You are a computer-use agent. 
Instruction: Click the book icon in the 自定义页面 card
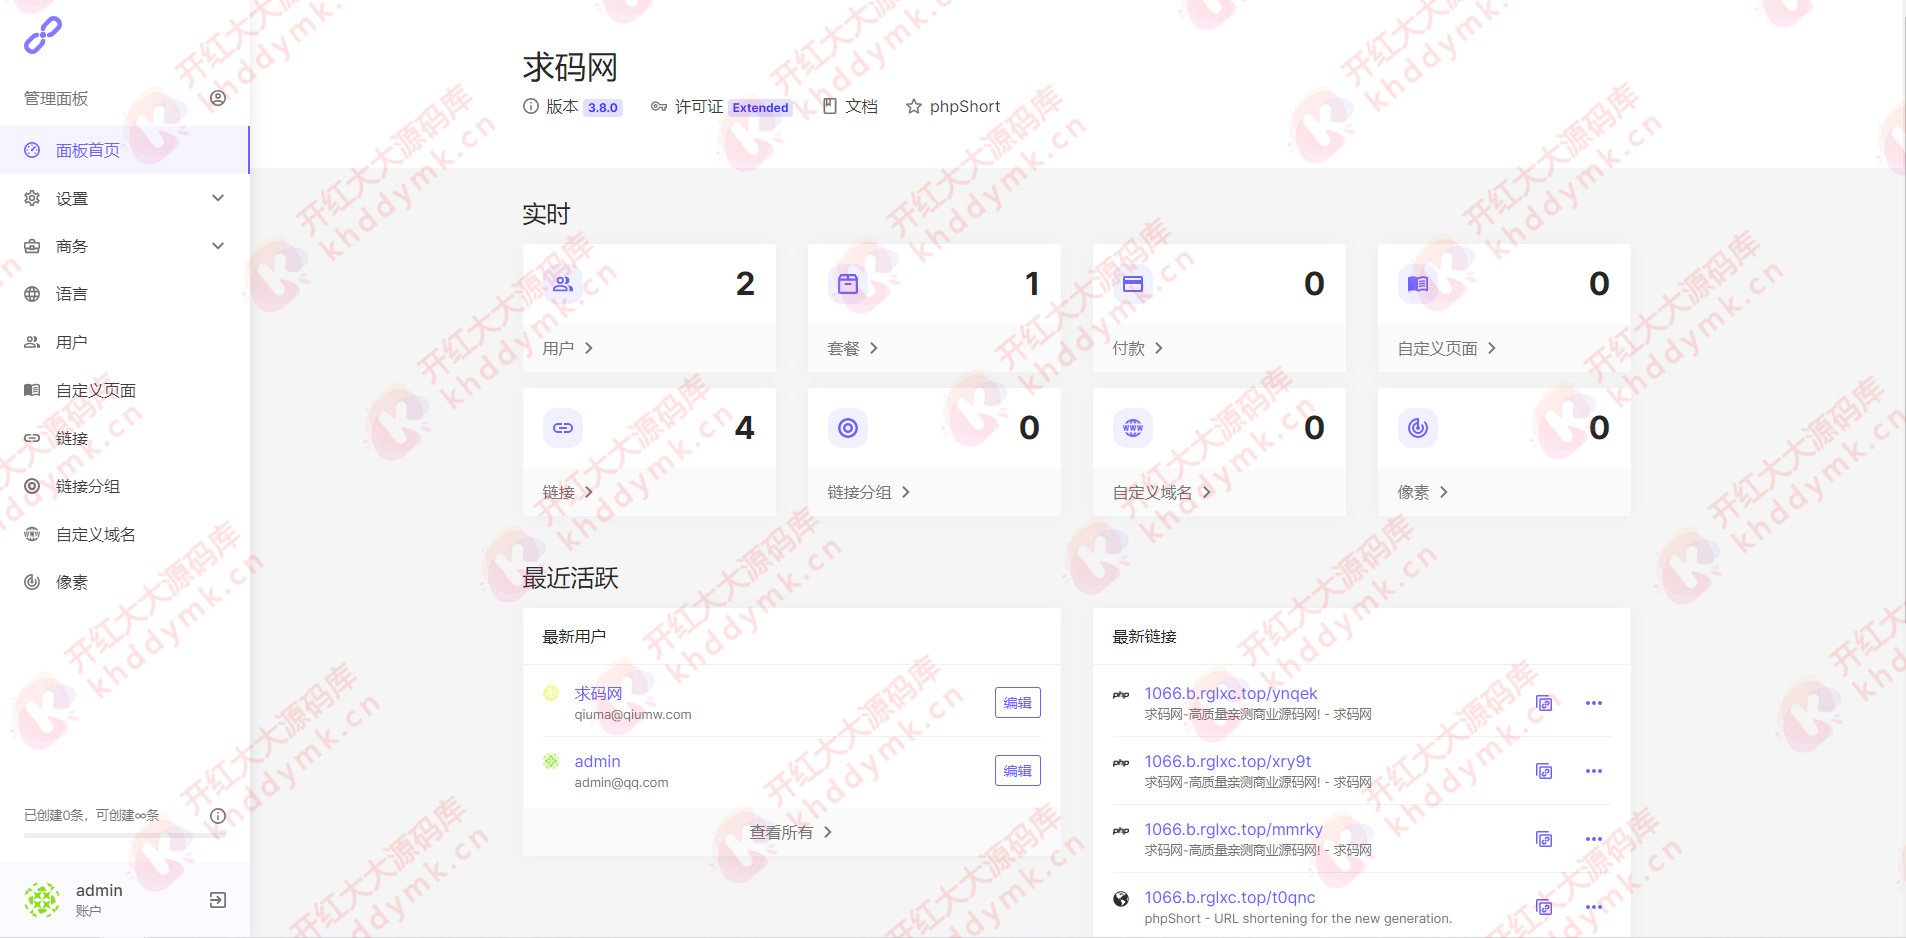(x=1418, y=284)
